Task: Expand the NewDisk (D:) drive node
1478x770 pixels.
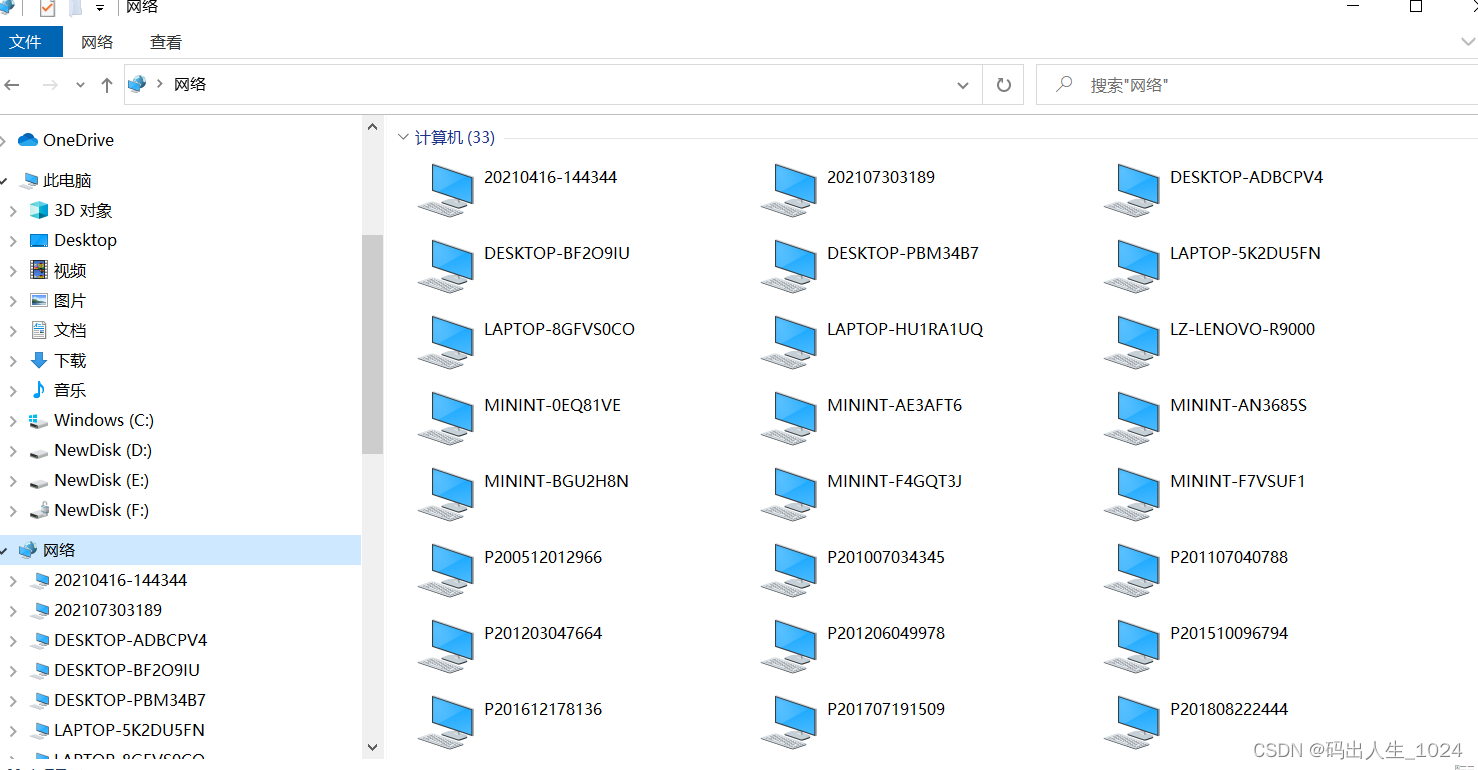Action: (x=13, y=451)
